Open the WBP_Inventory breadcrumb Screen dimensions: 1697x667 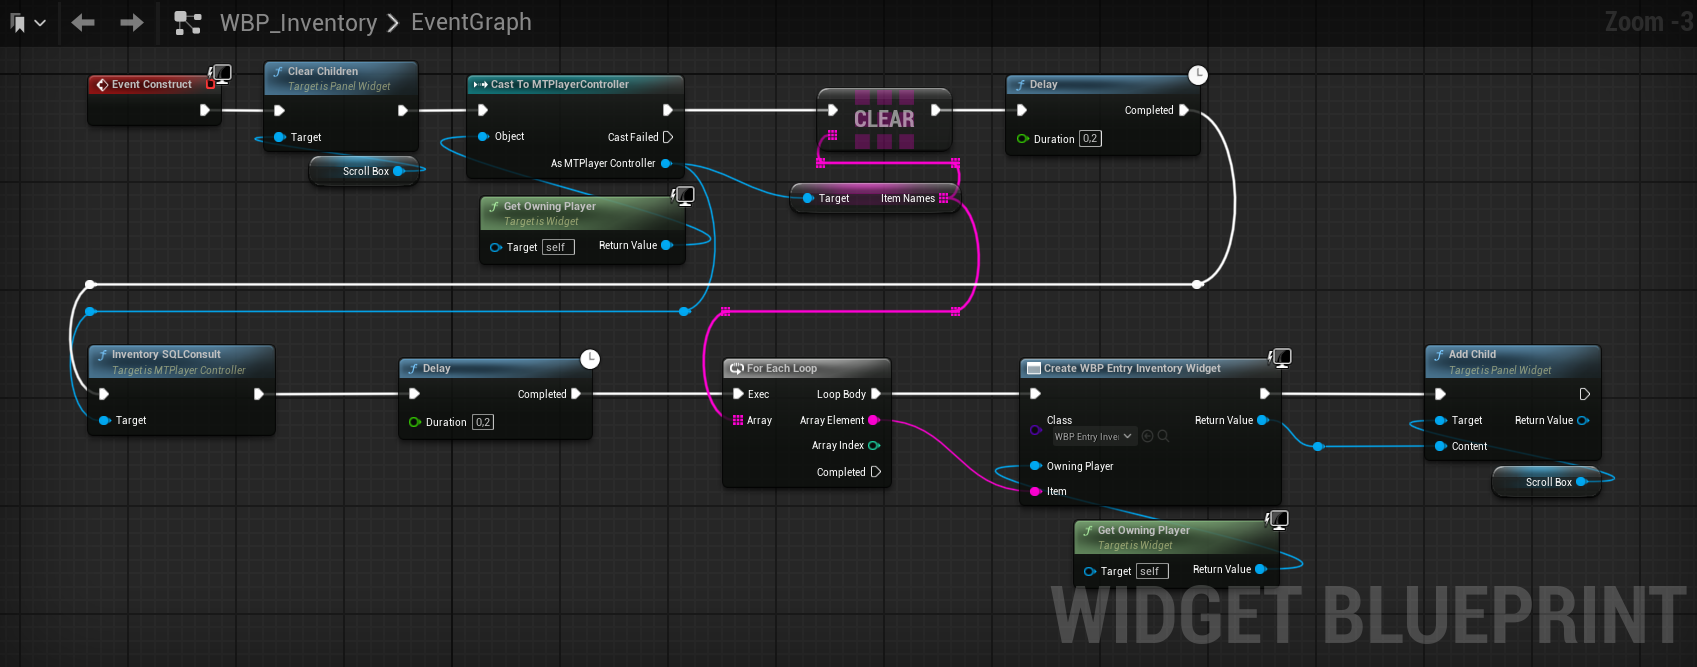[298, 22]
